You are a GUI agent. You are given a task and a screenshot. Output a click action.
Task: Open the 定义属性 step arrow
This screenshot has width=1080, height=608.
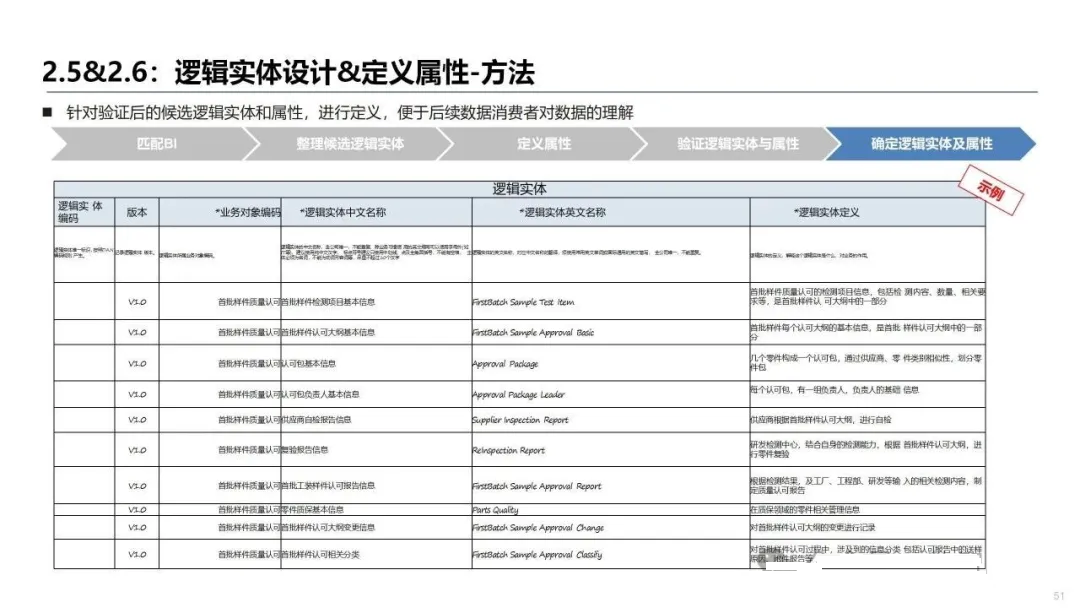543,144
